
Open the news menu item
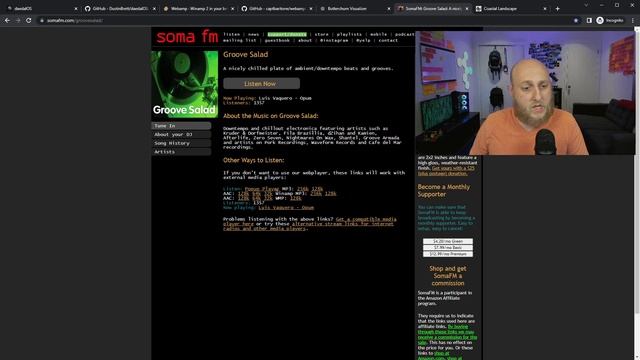tap(253, 34)
